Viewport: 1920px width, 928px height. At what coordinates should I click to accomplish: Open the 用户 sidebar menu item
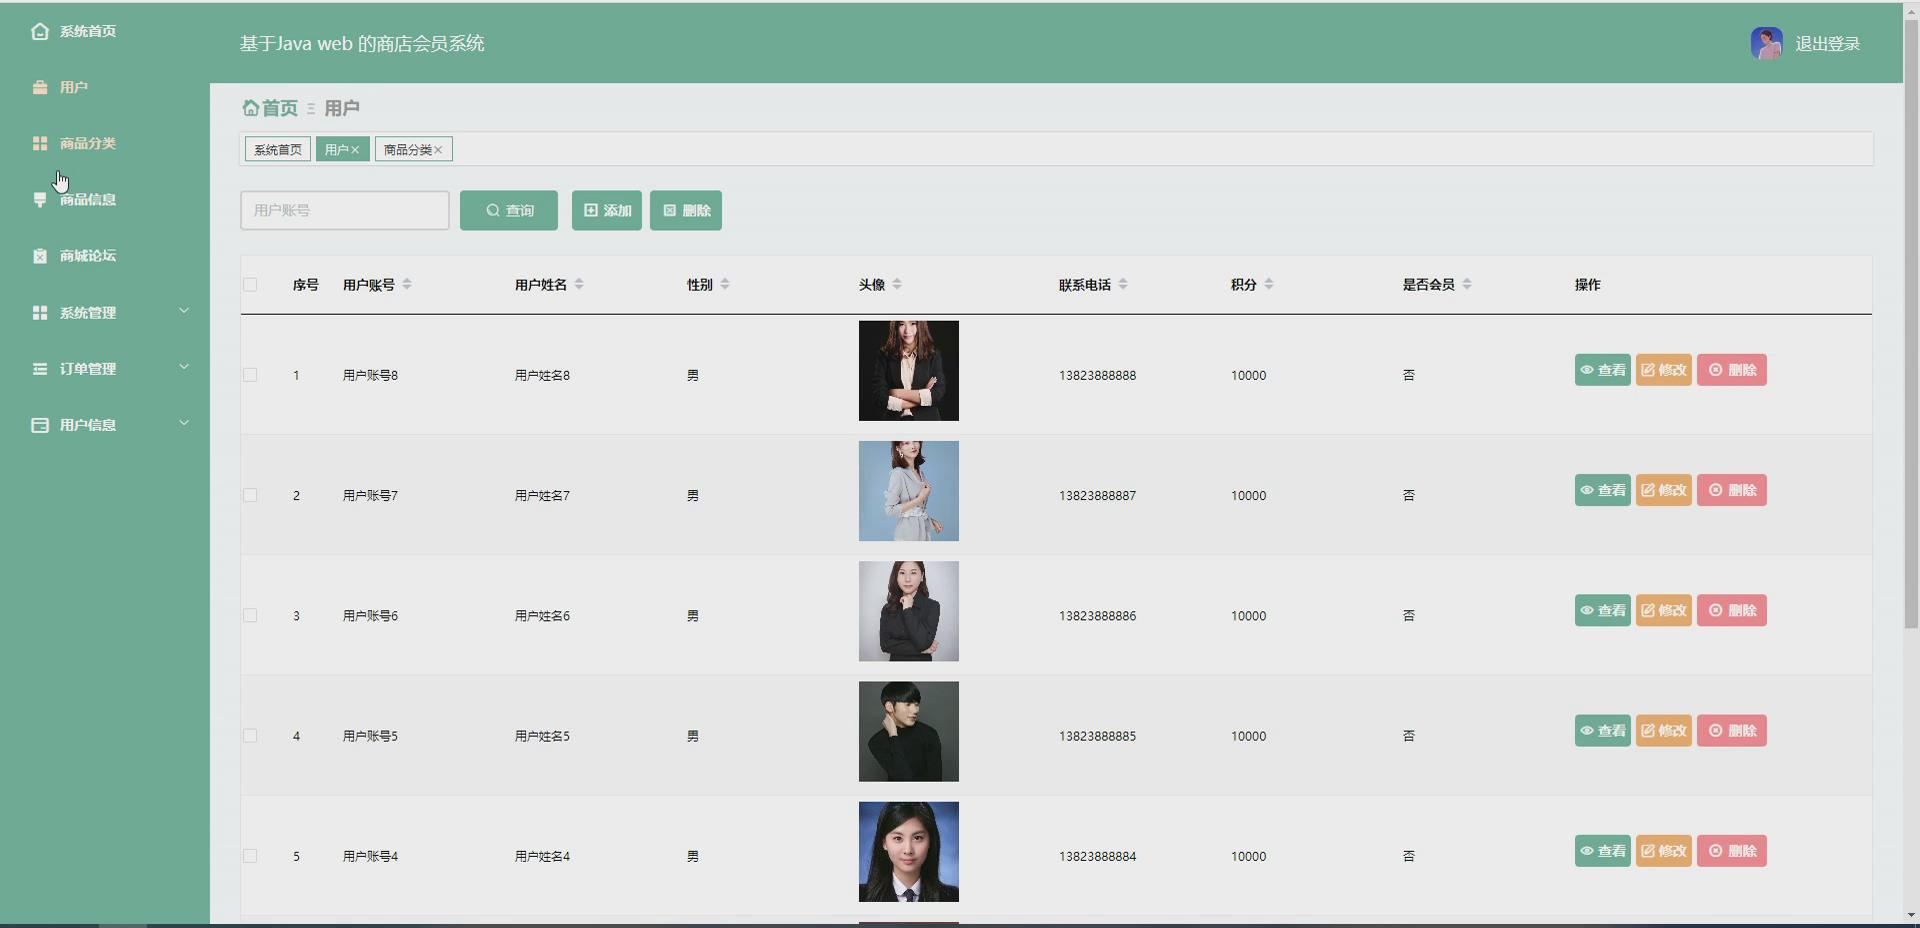pyautogui.click(x=73, y=87)
